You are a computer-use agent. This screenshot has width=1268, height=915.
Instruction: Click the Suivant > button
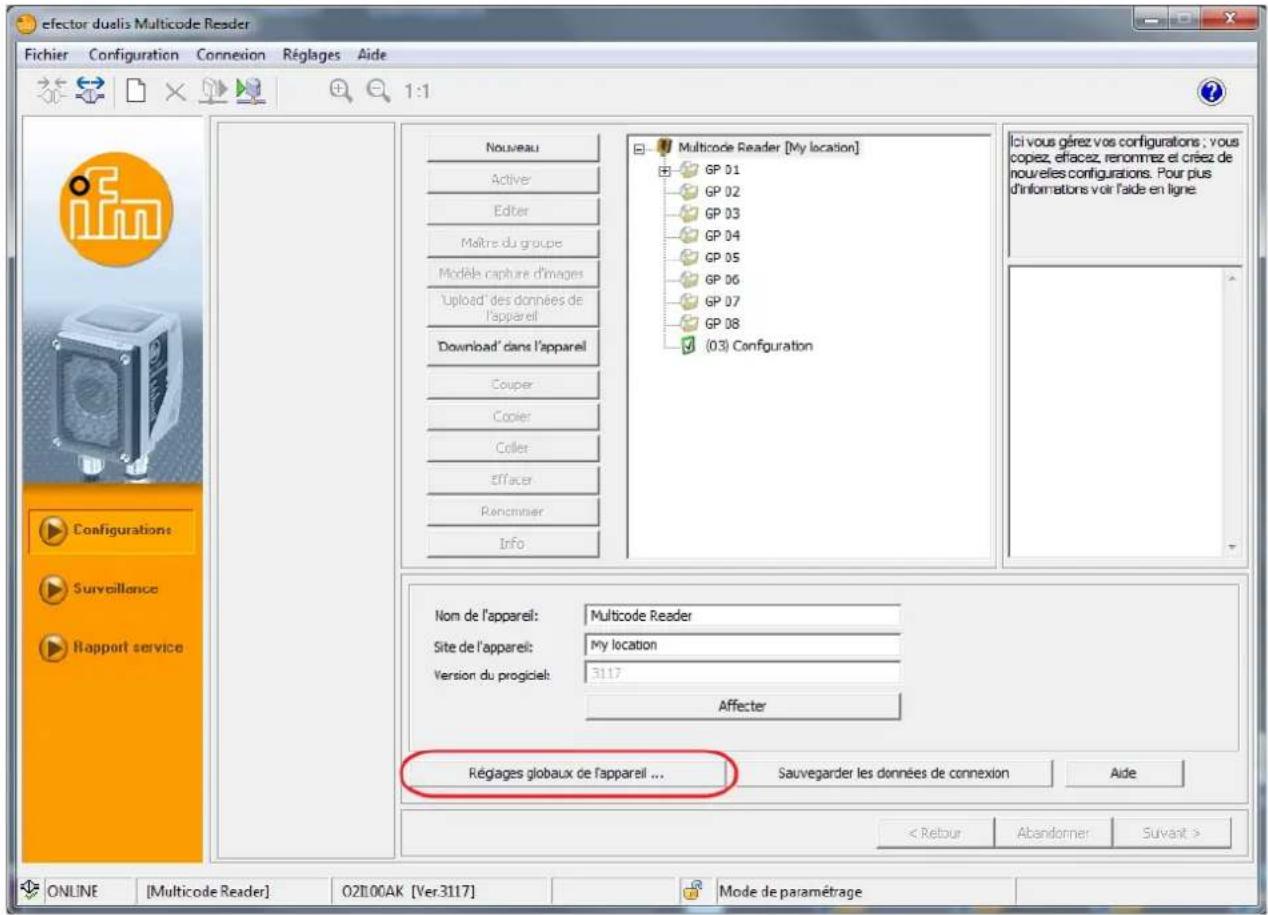(1173, 832)
